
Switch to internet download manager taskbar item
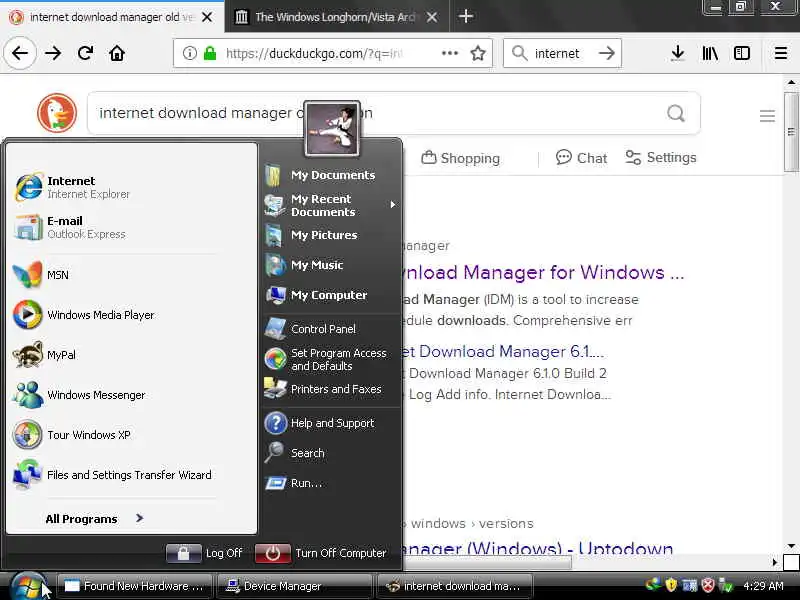(x=455, y=586)
